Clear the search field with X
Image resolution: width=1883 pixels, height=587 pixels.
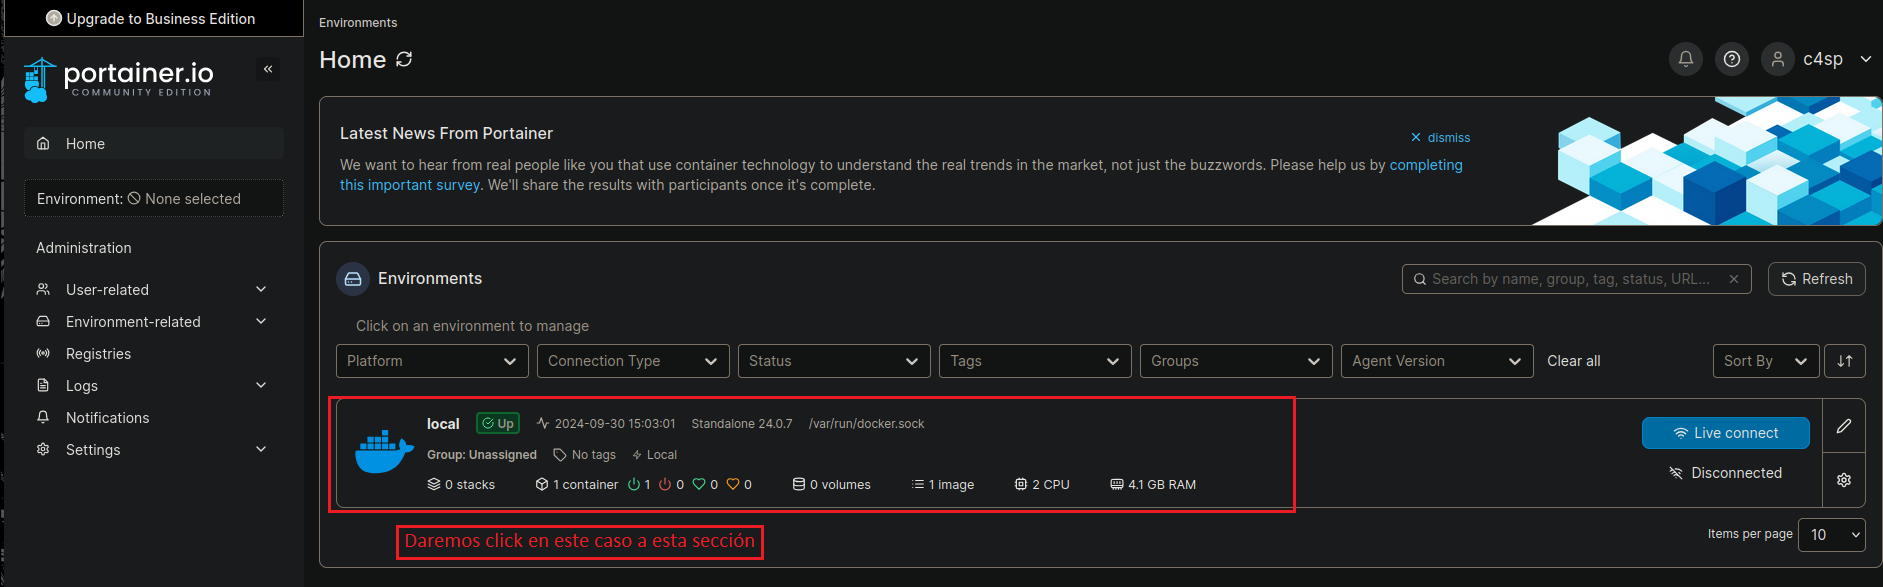coord(1734,279)
